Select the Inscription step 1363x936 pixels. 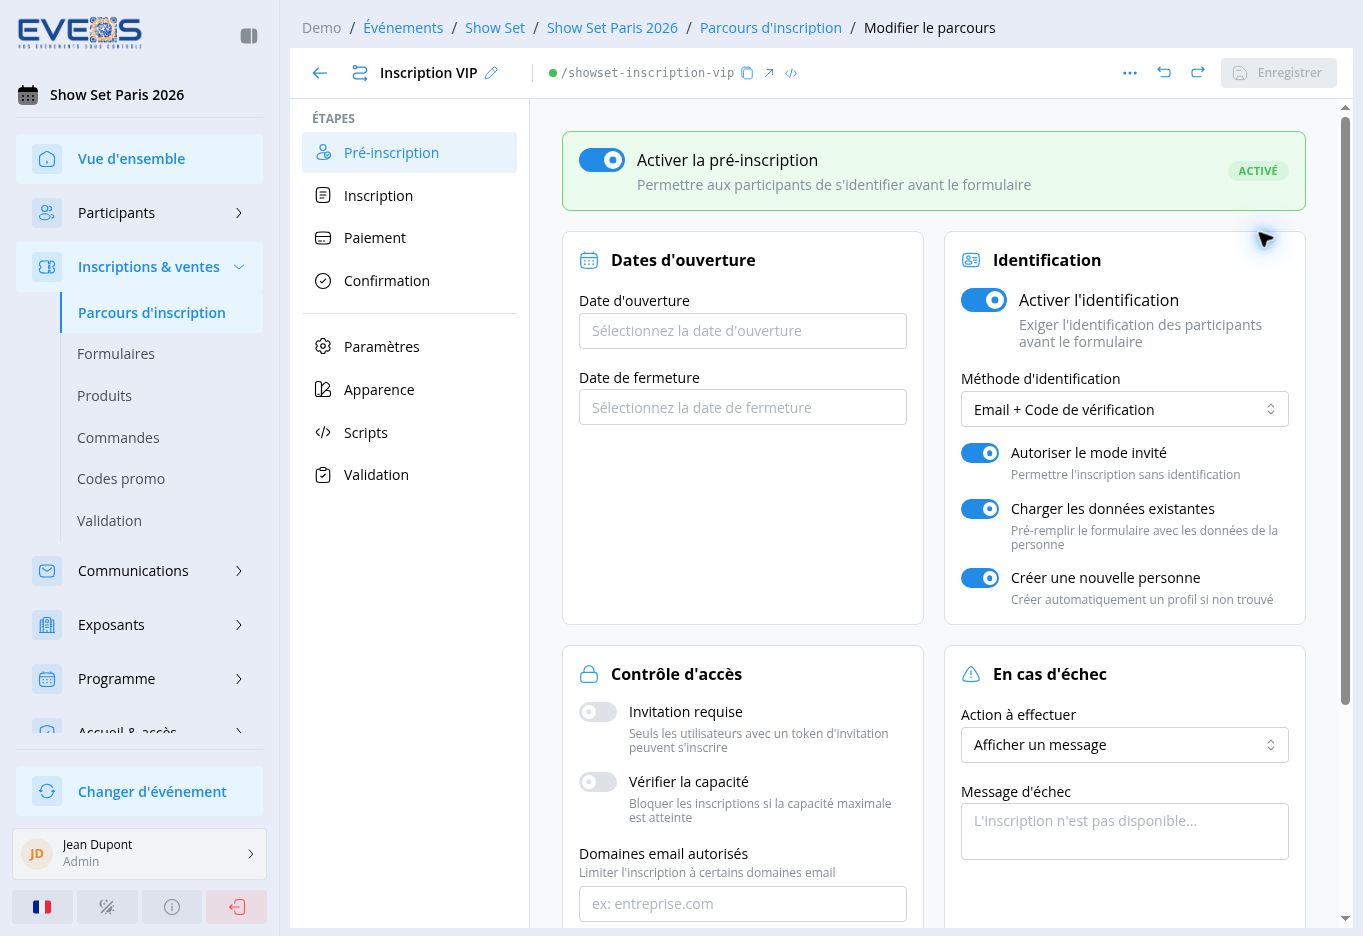(409, 196)
